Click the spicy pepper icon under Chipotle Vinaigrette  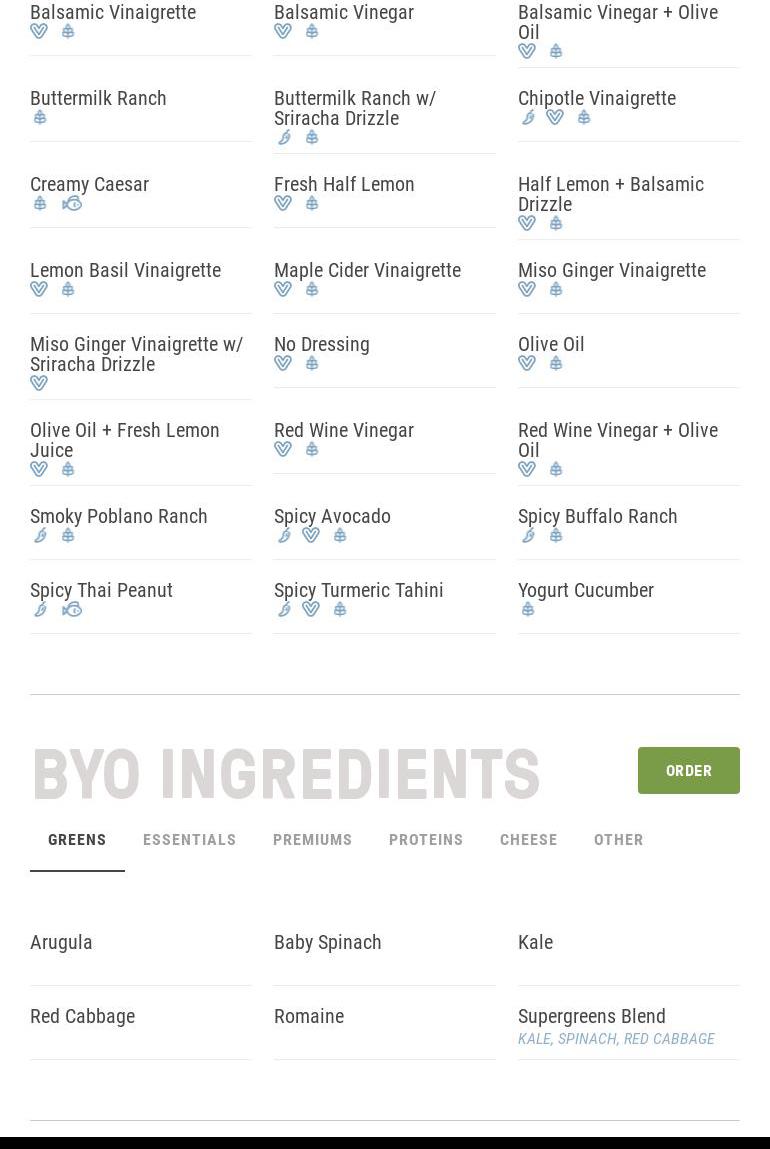(x=527, y=117)
